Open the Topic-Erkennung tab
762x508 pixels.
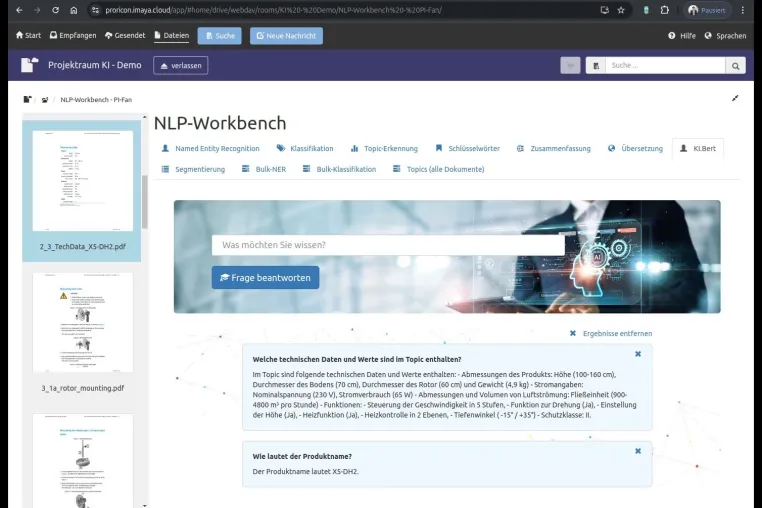click(x=384, y=148)
